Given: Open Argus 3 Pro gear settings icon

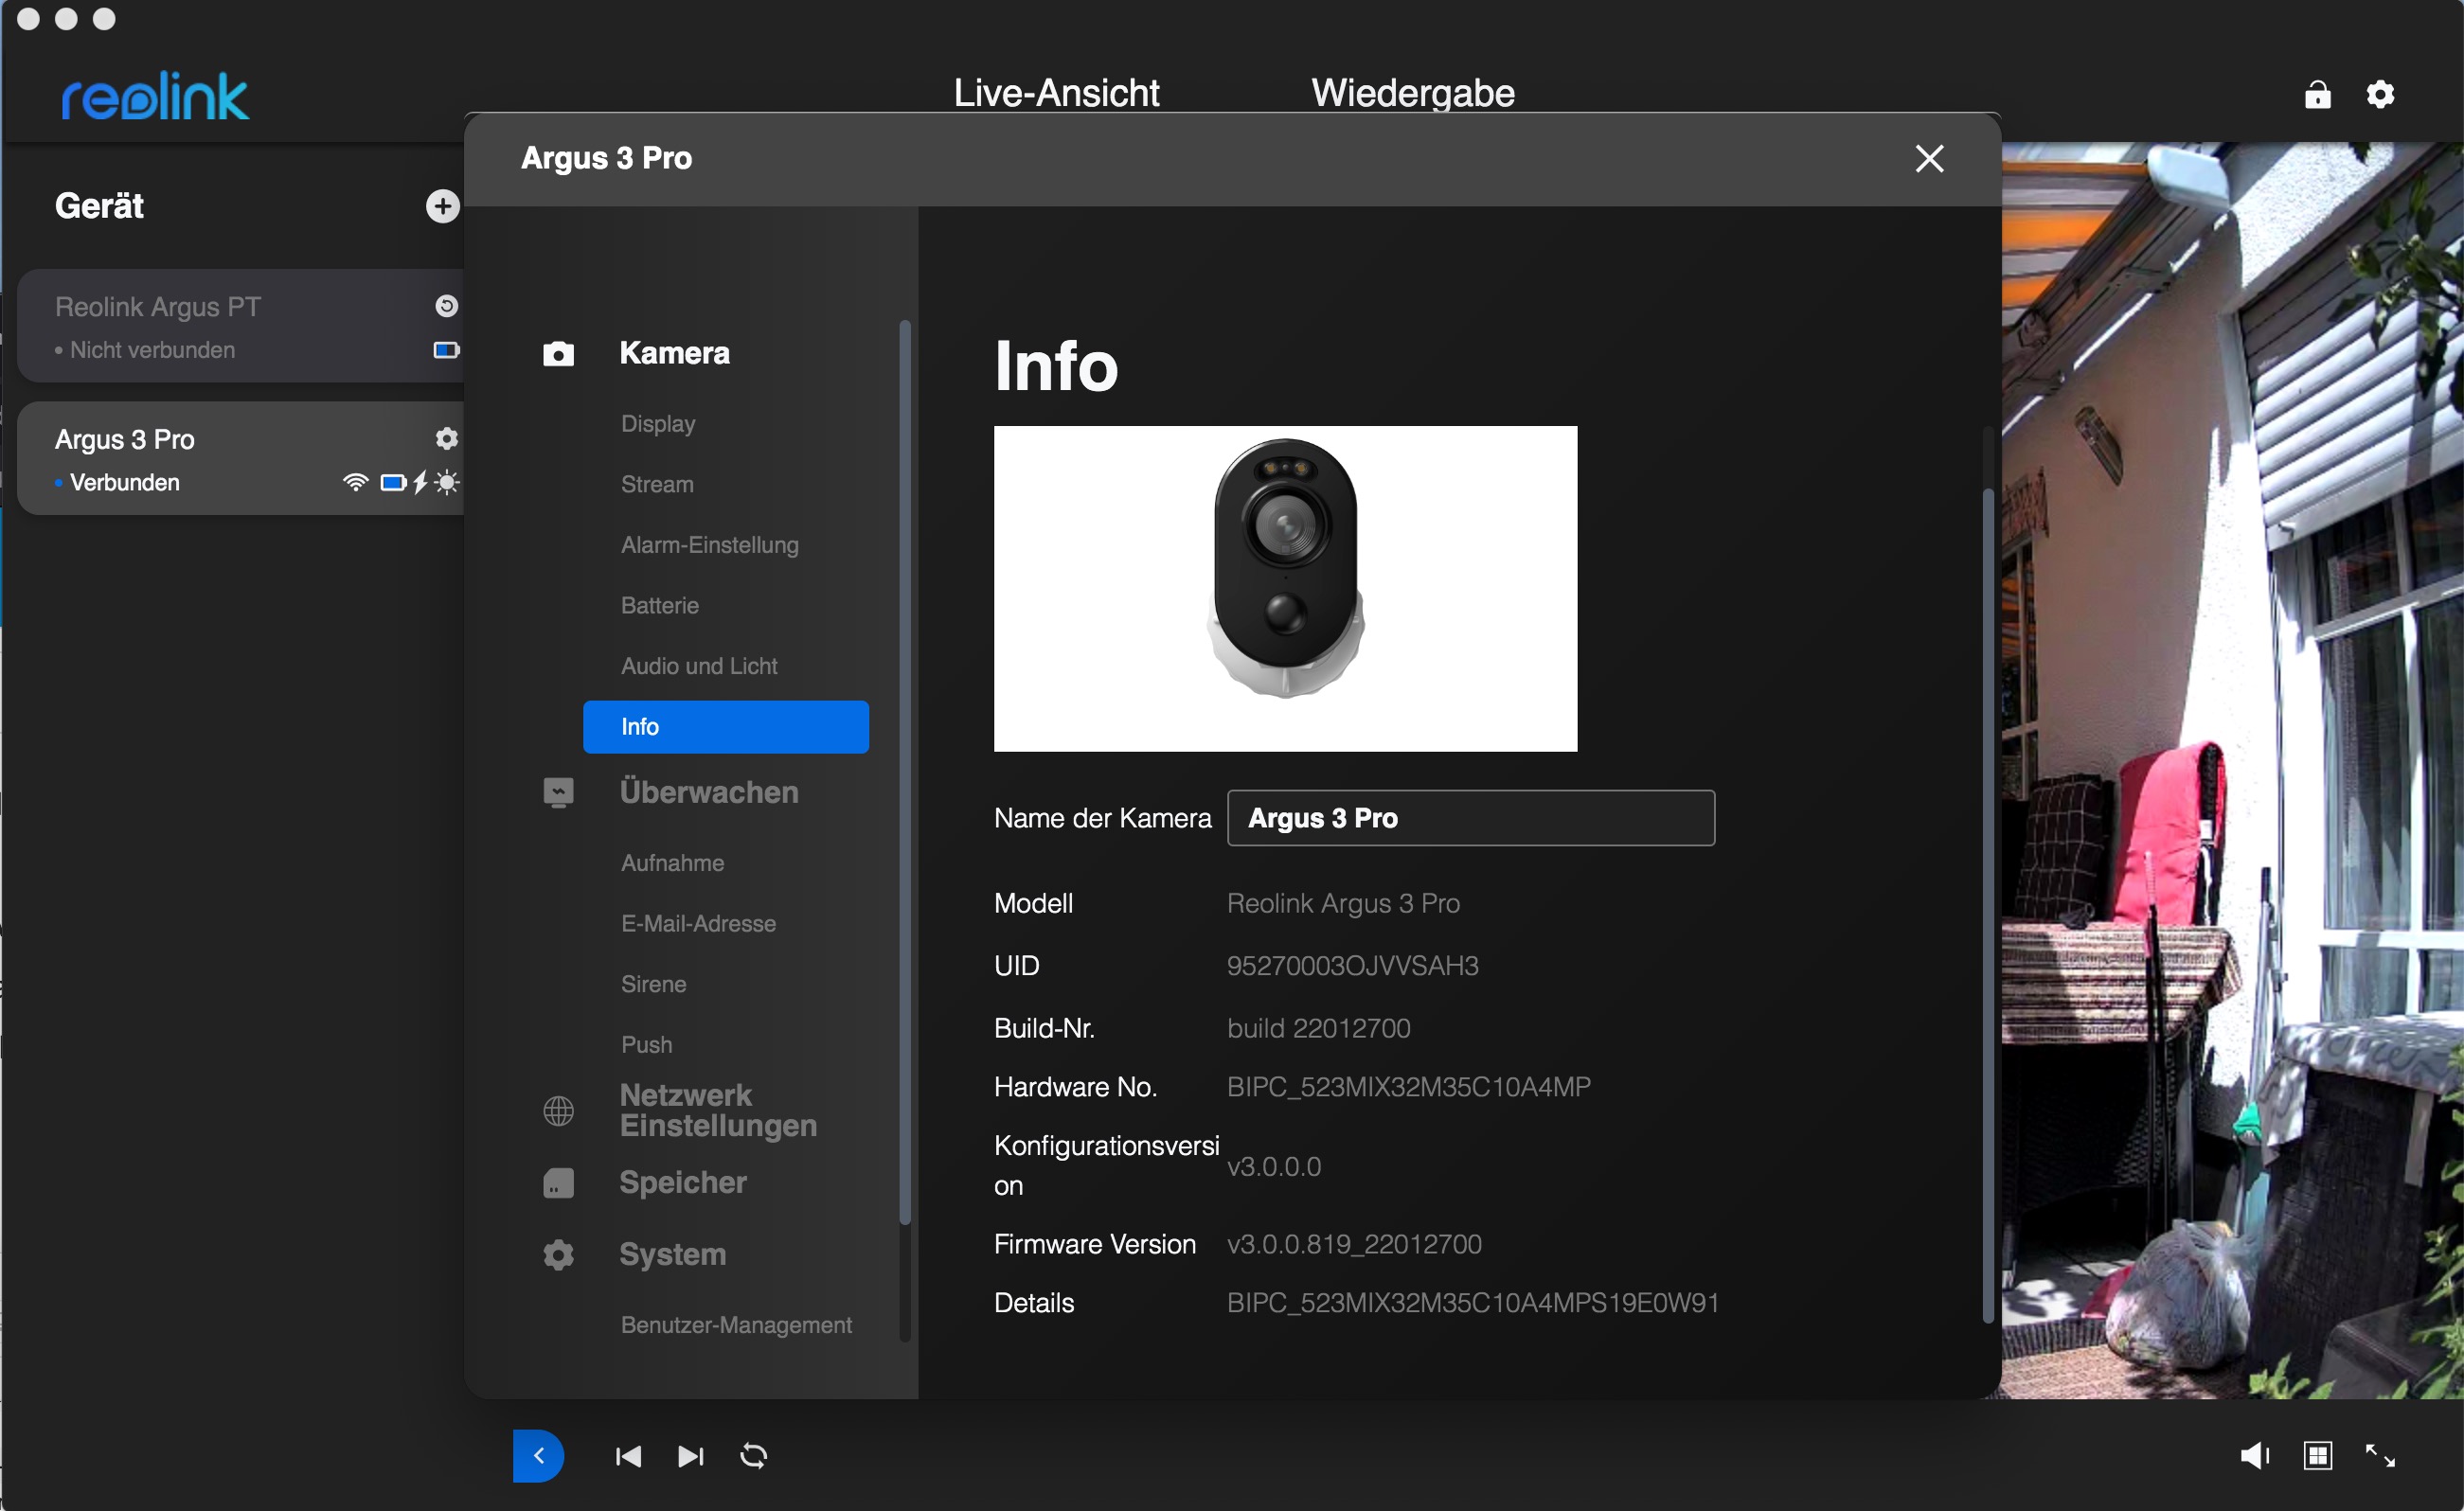Looking at the screenshot, I should tap(446, 438).
